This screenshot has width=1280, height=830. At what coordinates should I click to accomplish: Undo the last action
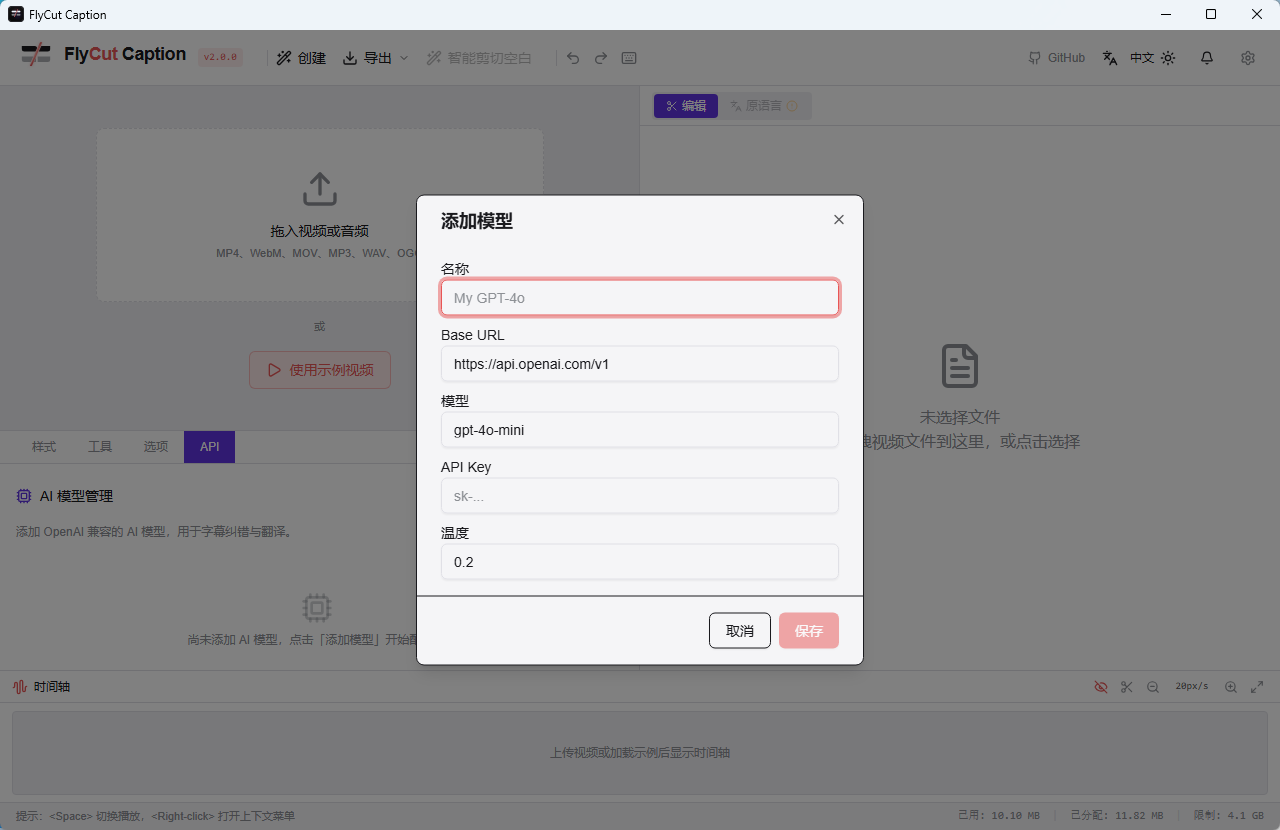coord(573,58)
